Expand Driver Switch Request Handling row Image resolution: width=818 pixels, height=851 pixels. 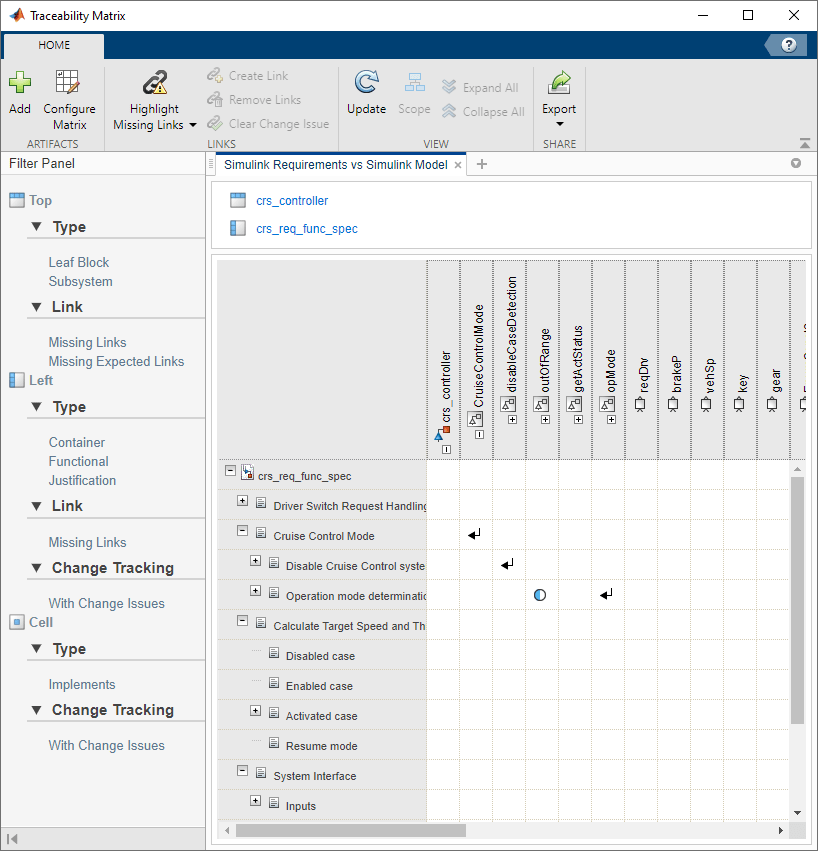tap(243, 500)
